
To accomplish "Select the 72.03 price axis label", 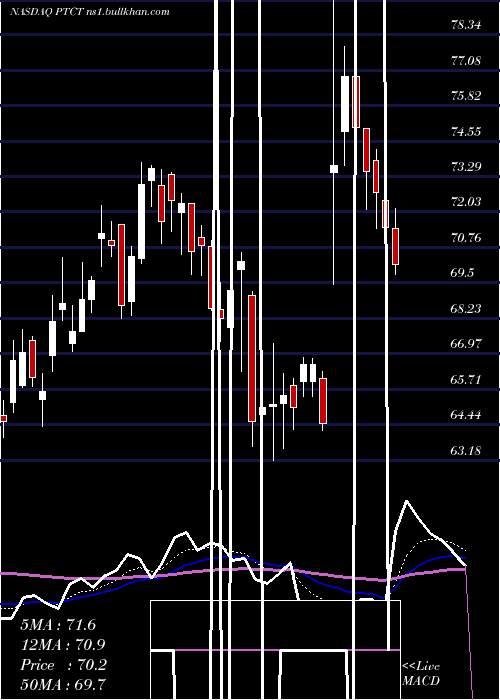I will 466,202.
